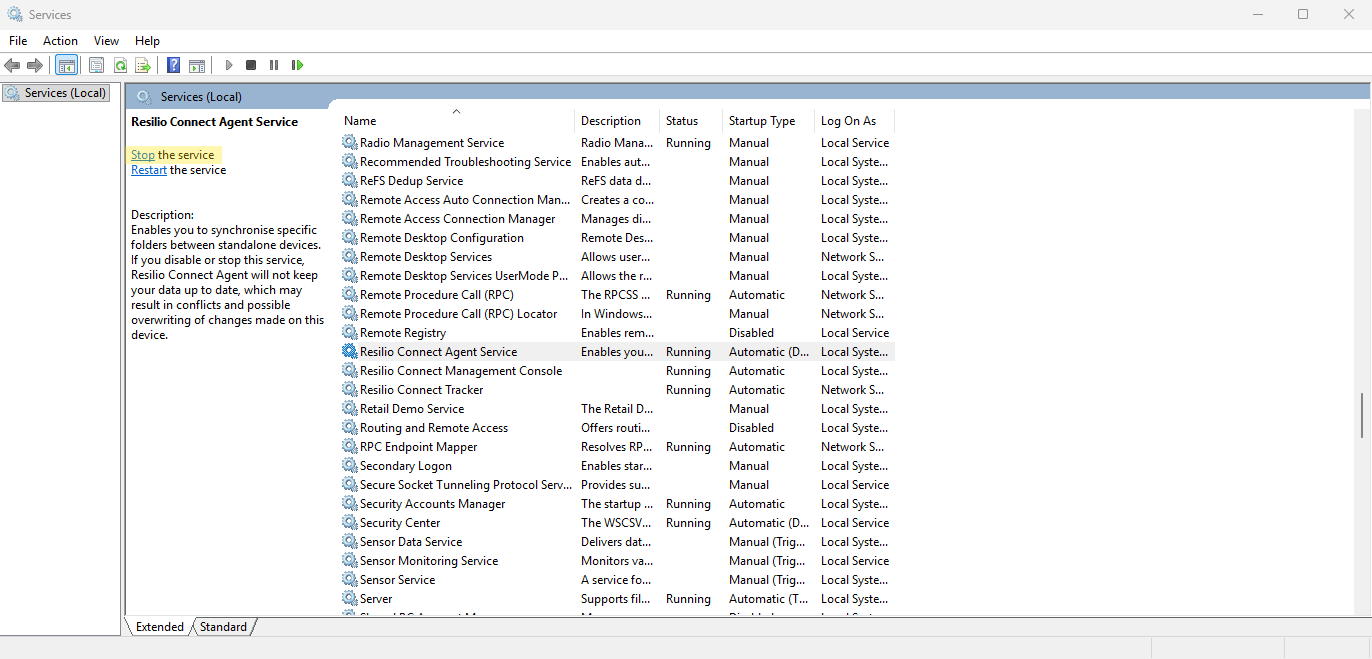Click the Stop Service square icon
The width and height of the screenshot is (1372, 659).
251,65
